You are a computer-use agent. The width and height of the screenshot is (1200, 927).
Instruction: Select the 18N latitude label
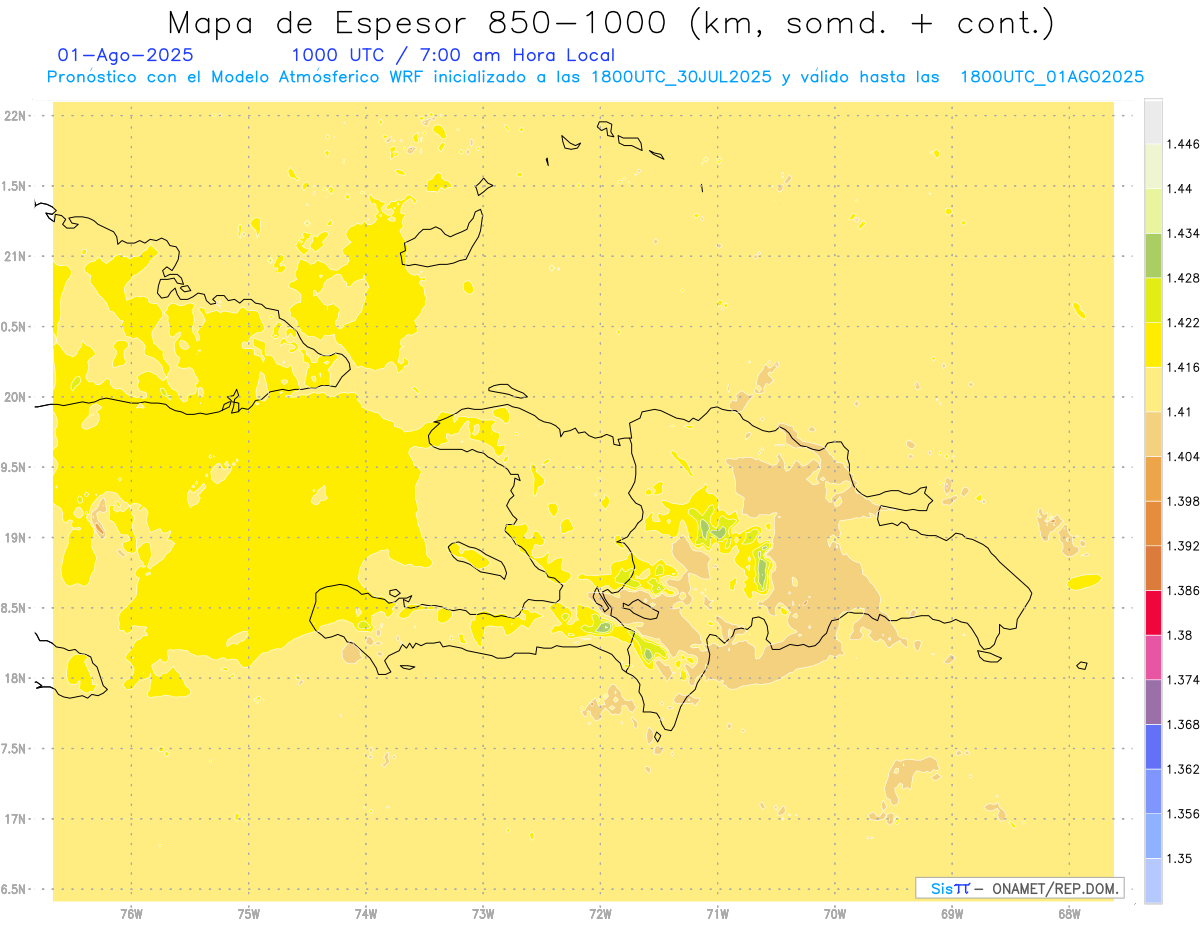[x=16, y=679]
